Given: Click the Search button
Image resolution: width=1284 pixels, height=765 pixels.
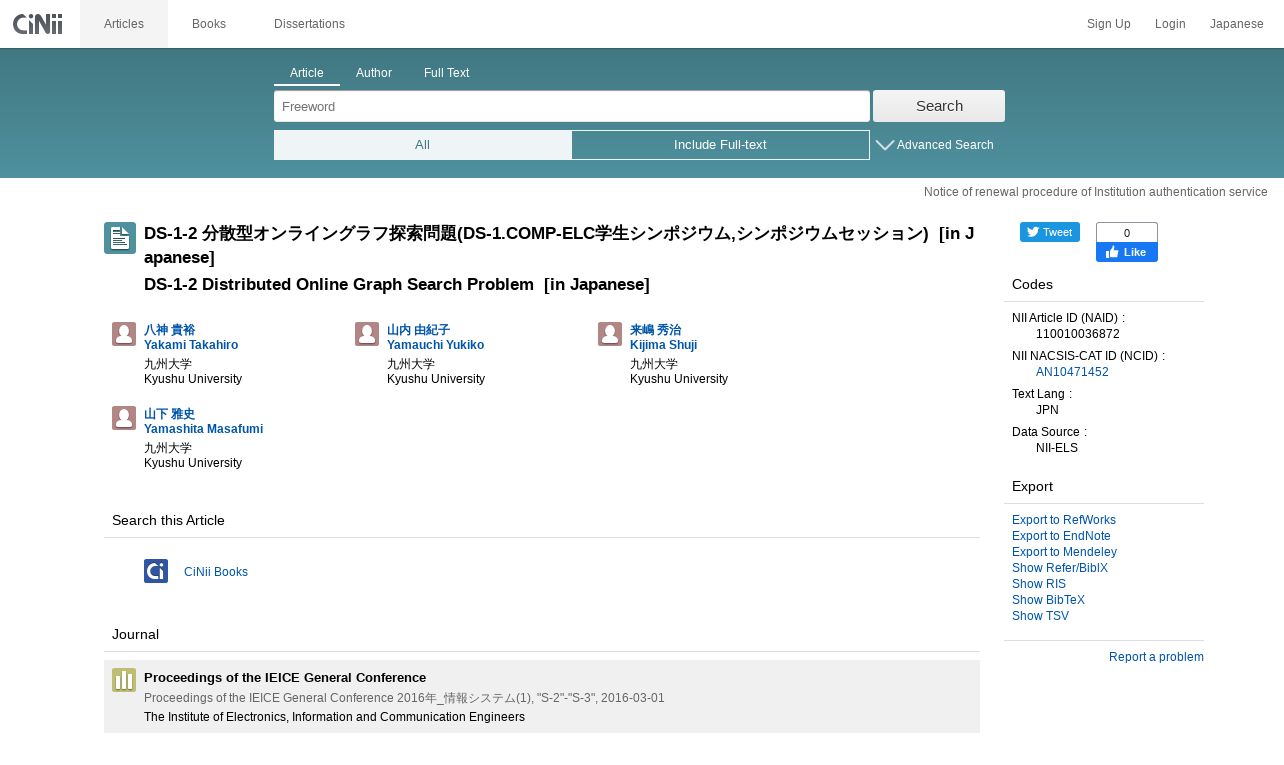Looking at the screenshot, I should pos(939,106).
